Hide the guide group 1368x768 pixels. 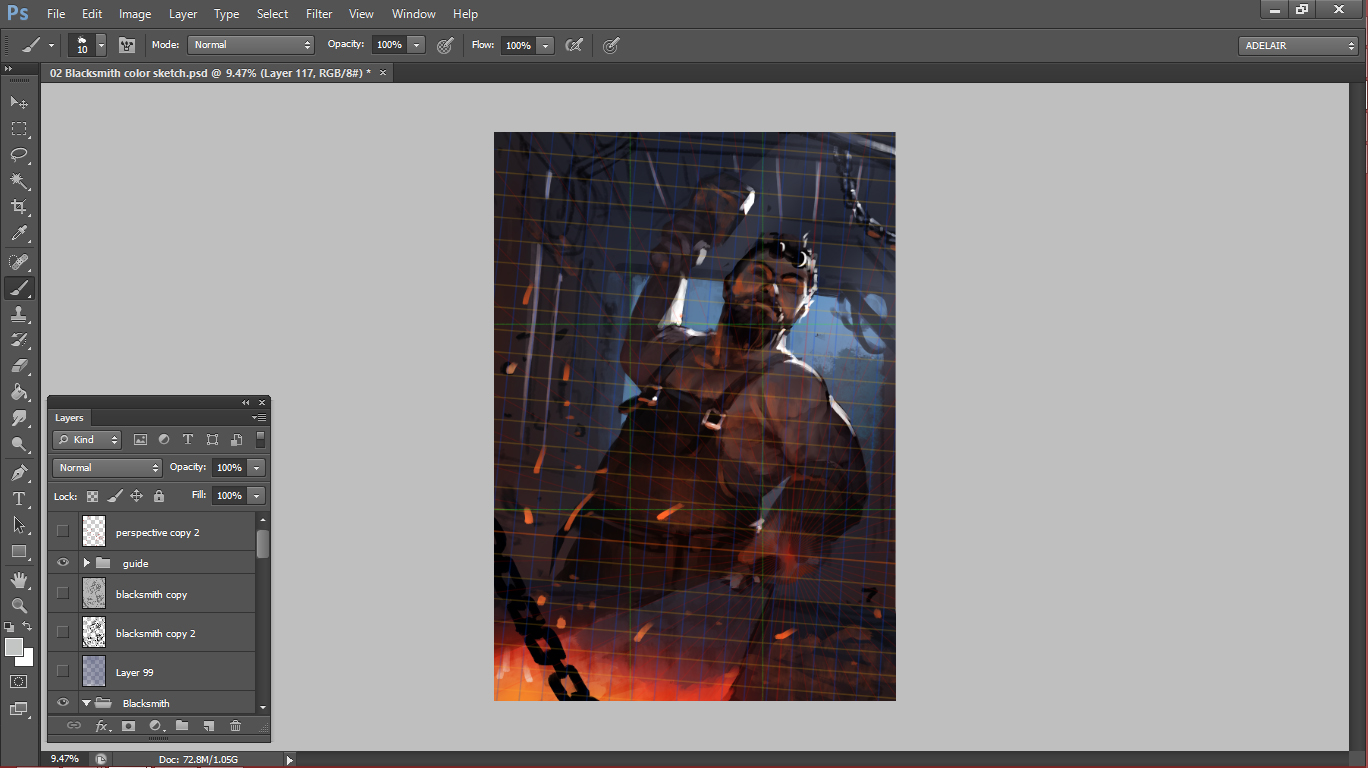point(63,563)
